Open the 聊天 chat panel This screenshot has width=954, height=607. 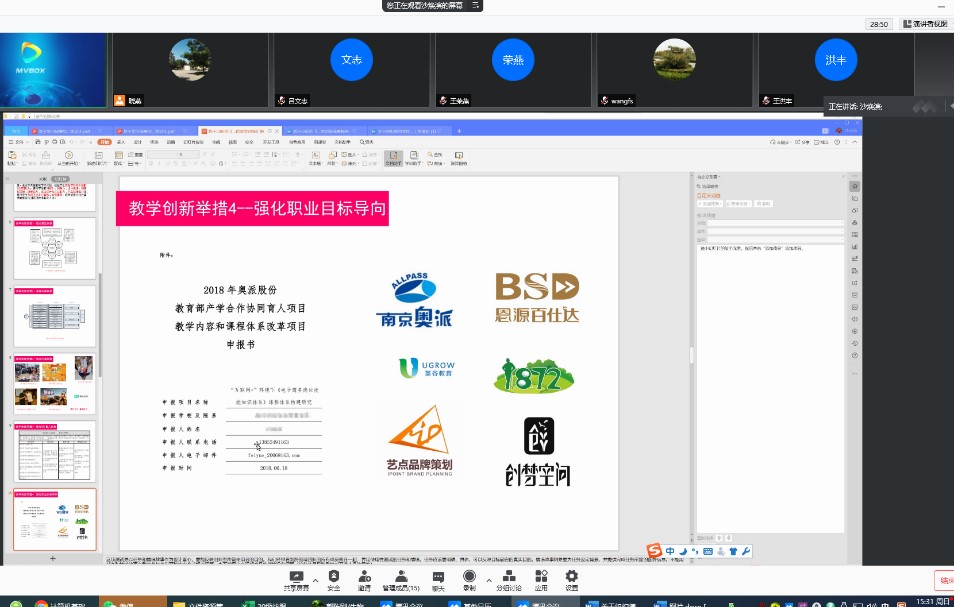point(438,577)
